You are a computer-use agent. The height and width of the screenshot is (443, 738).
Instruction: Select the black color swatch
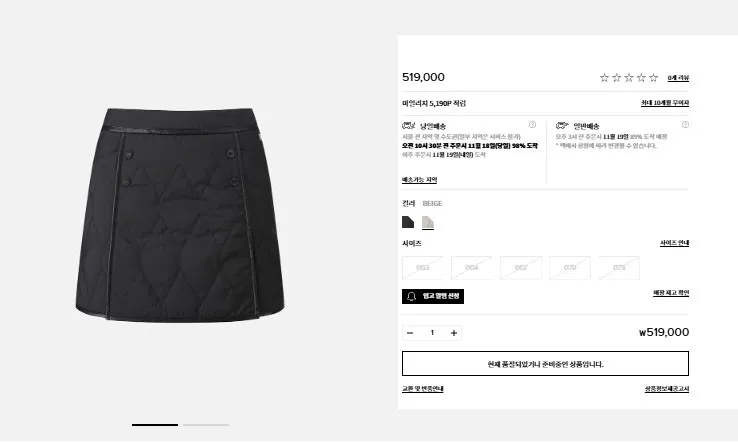(408, 222)
